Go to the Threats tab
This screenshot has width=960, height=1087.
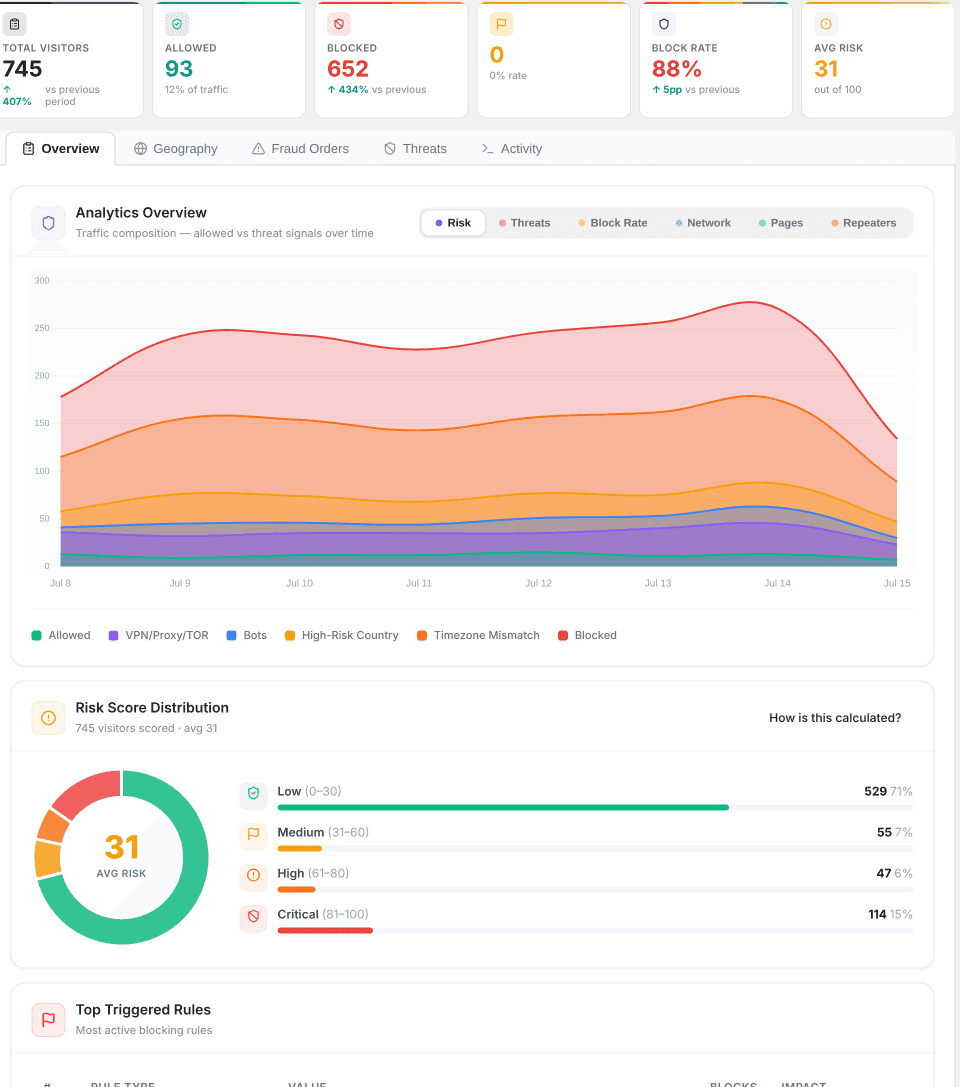pyautogui.click(x=415, y=149)
